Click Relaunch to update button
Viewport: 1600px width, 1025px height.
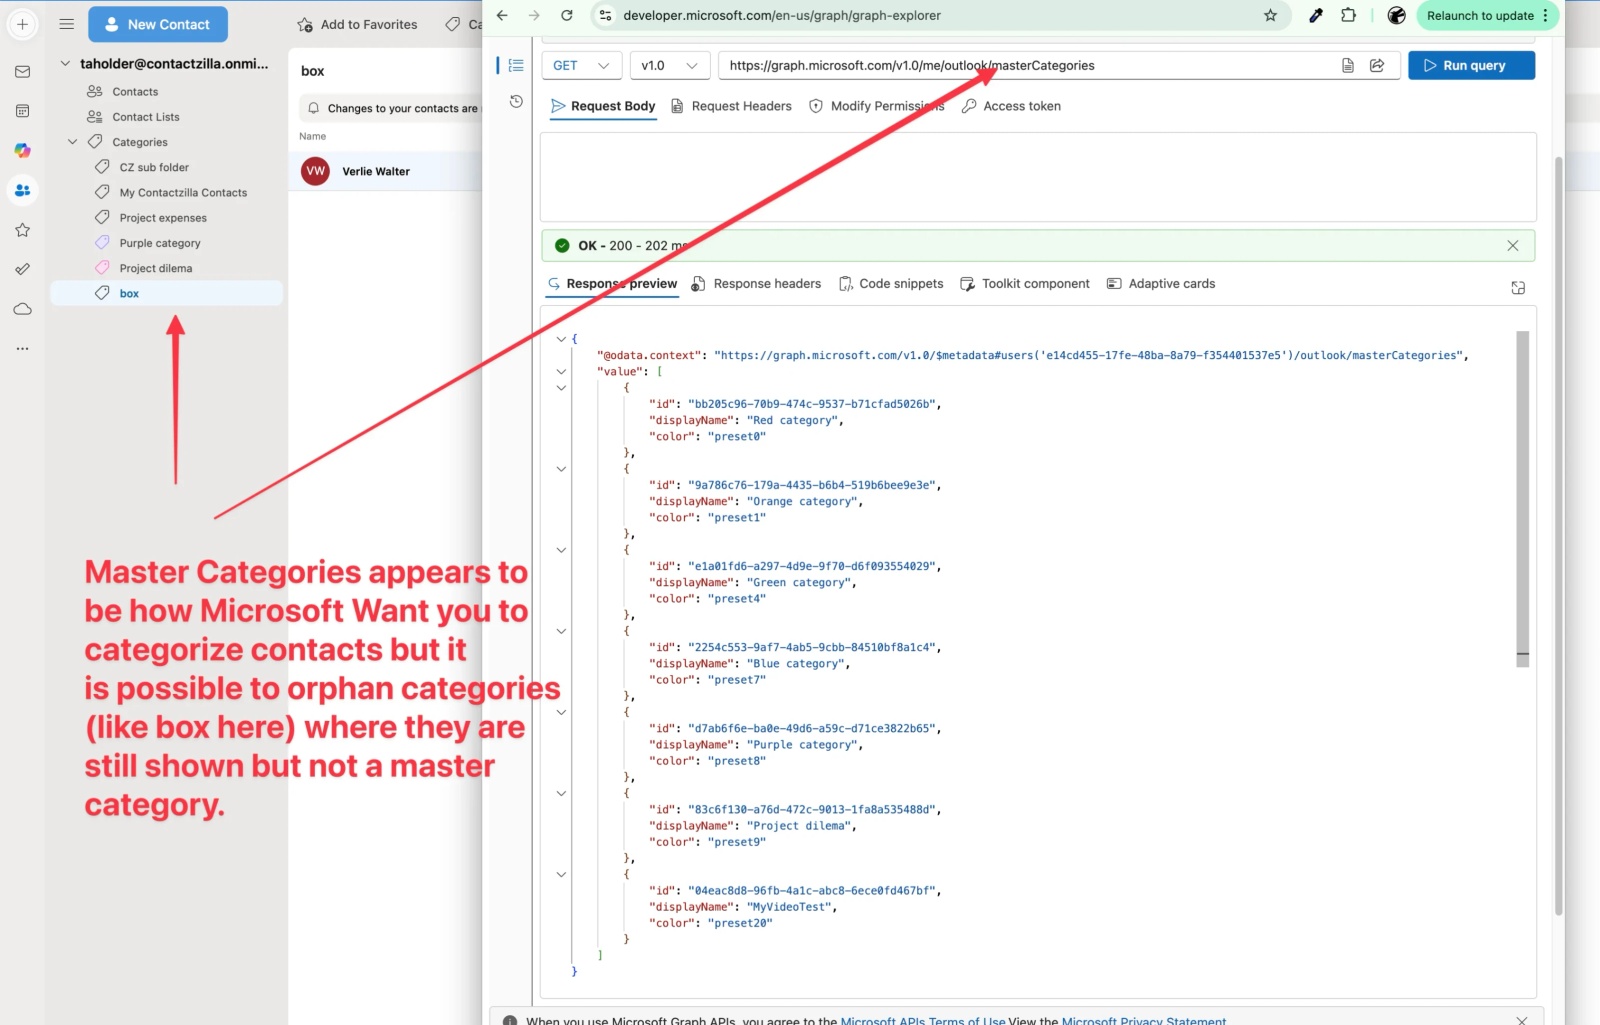coord(1488,15)
